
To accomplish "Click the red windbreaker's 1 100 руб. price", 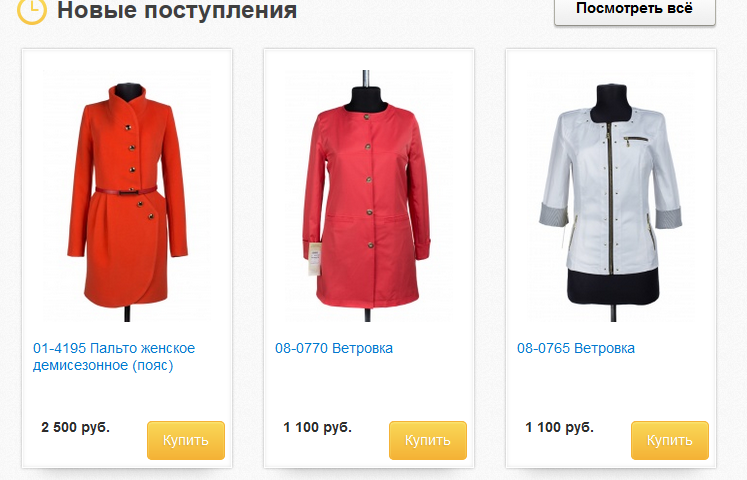I will pos(317,427).
